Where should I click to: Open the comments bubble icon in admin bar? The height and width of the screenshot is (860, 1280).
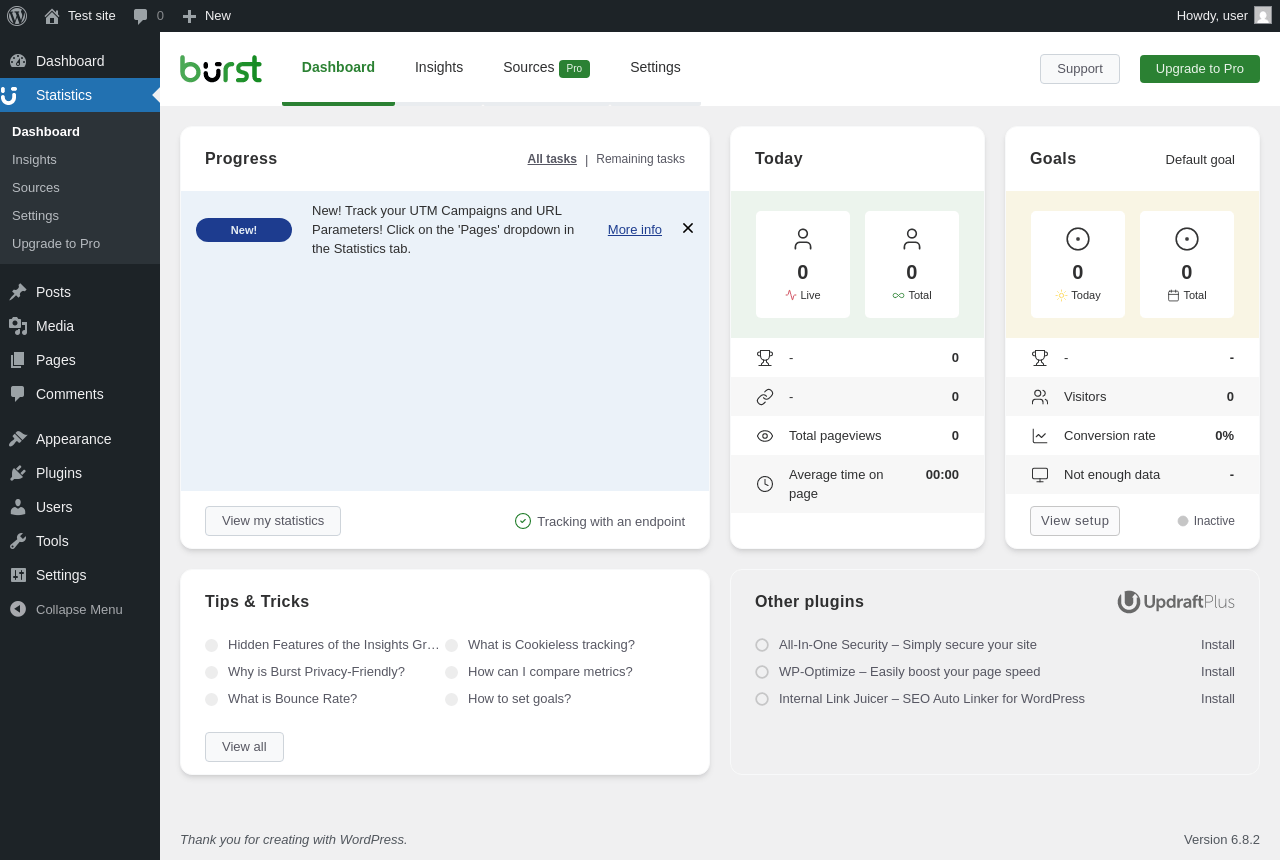[x=141, y=16]
